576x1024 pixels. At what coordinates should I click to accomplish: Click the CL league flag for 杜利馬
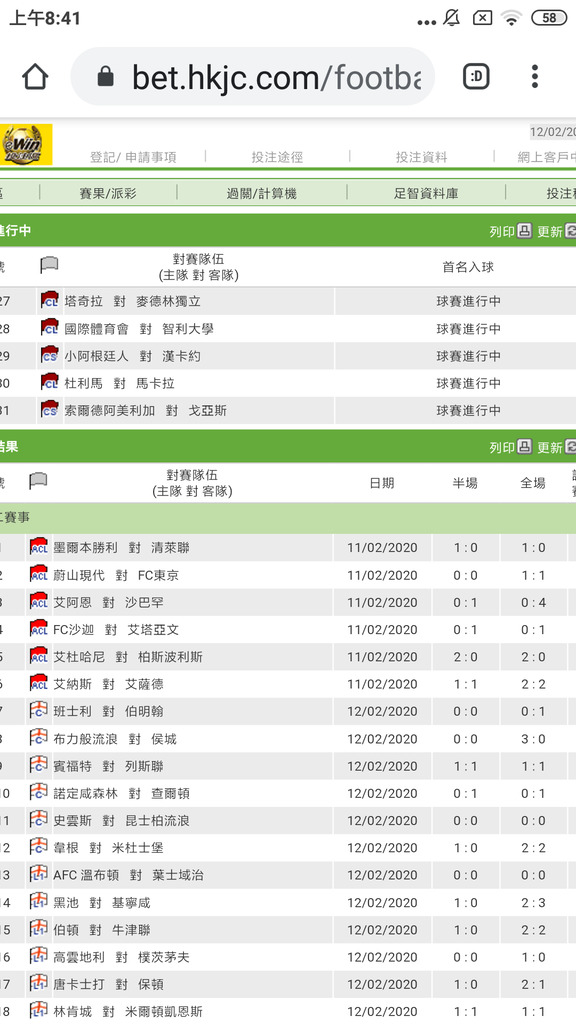(x=50, y=382)
